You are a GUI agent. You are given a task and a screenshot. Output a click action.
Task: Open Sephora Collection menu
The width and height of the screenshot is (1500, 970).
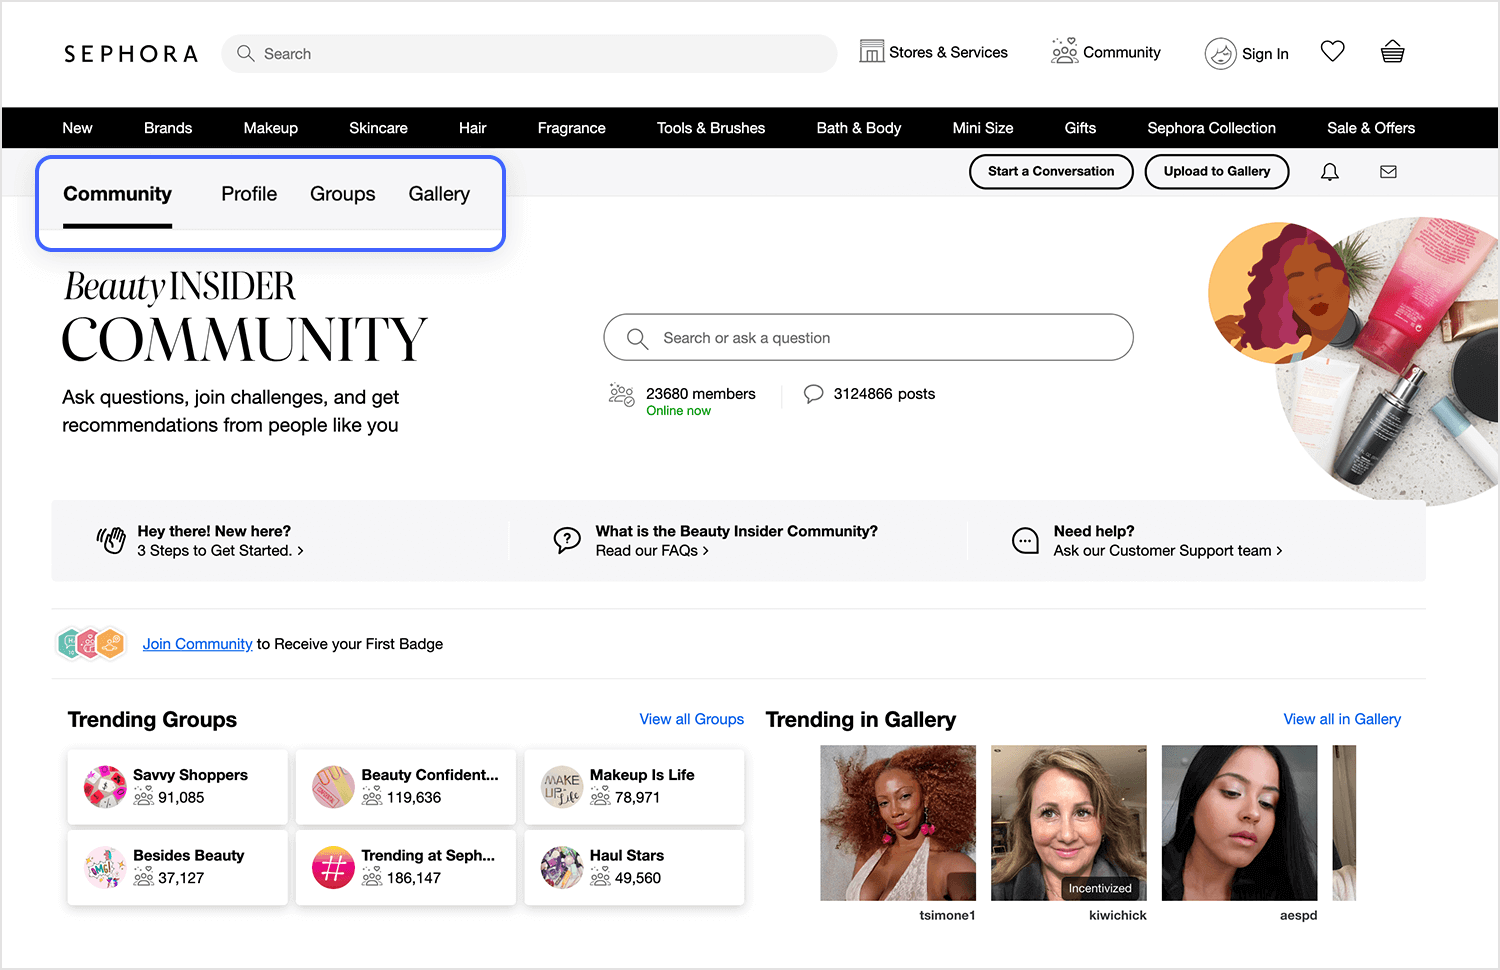1211,128
